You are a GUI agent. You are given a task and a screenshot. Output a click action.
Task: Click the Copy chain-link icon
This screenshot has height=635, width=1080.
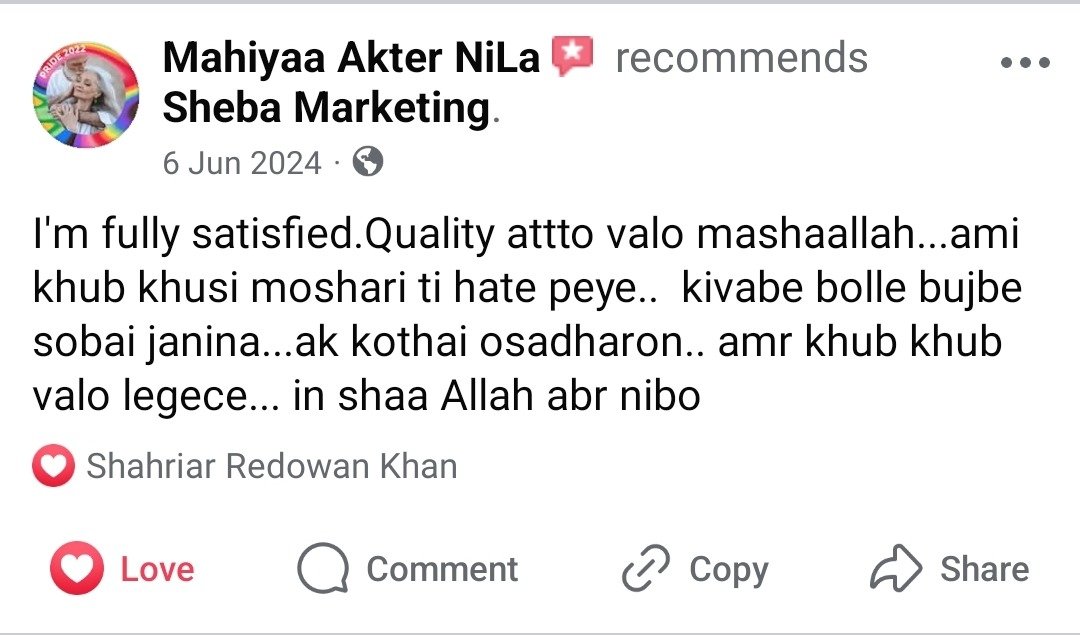click(646, 570)
